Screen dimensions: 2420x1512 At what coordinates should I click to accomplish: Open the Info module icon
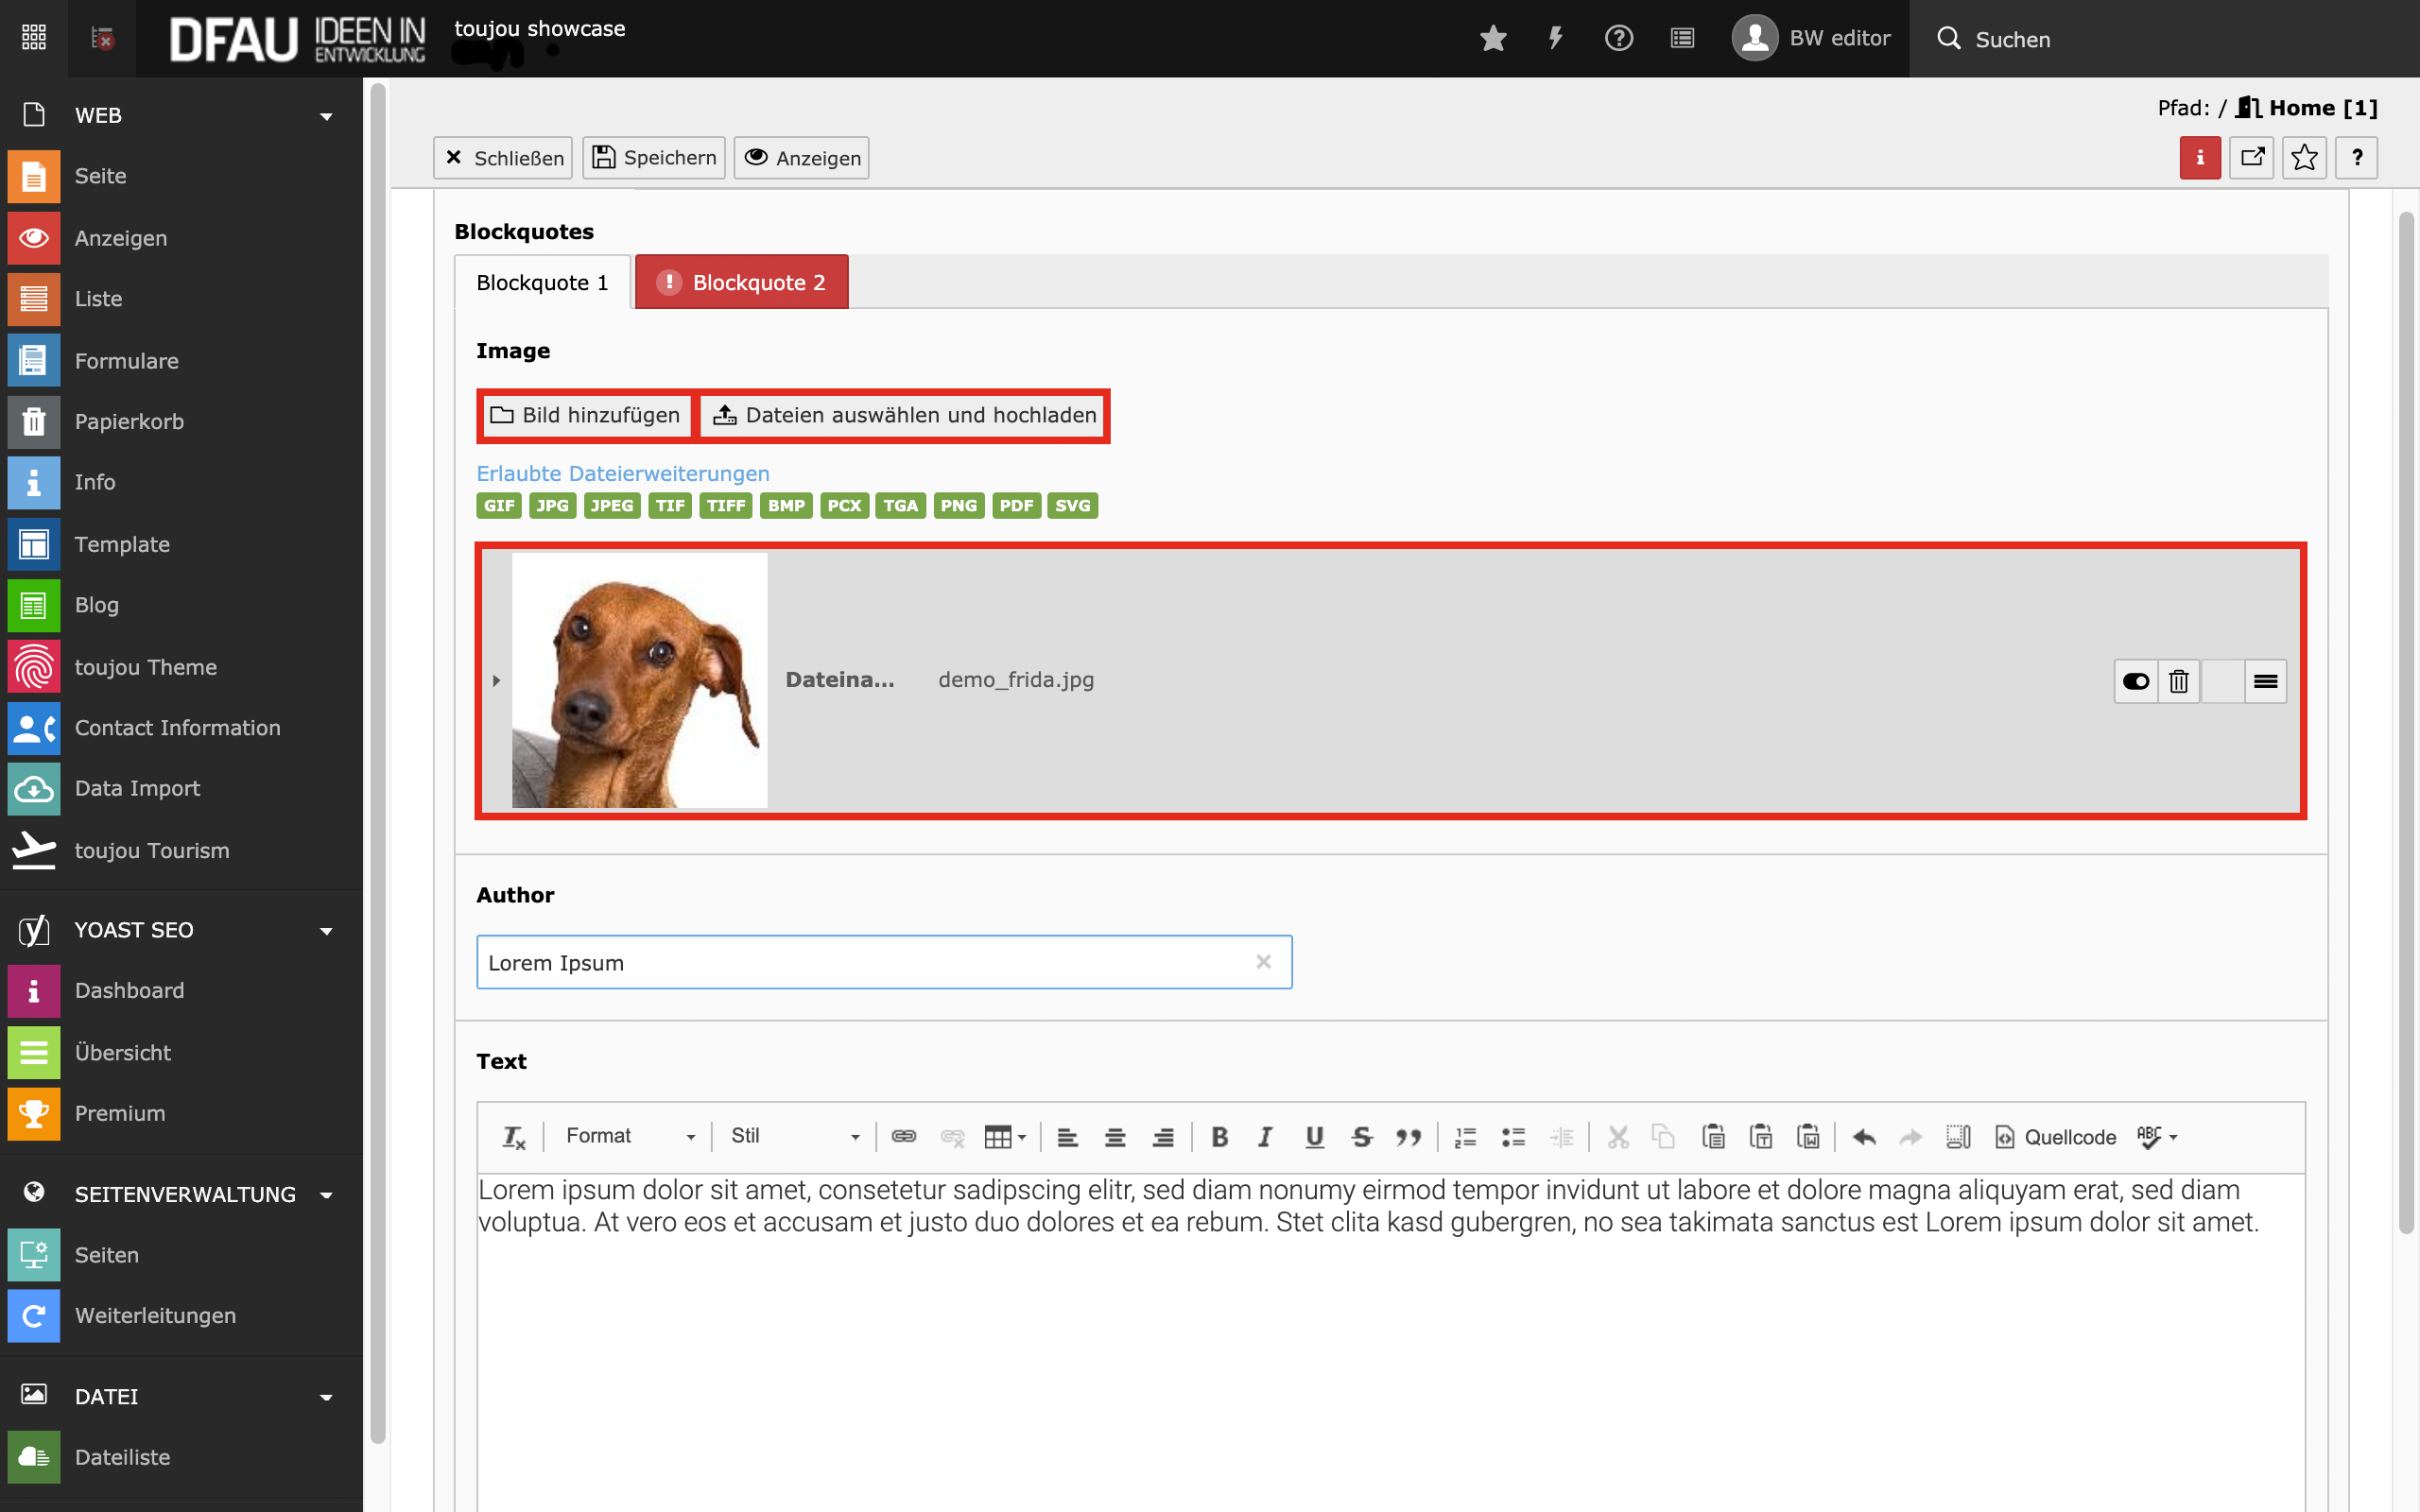click(x=34, y=482)
